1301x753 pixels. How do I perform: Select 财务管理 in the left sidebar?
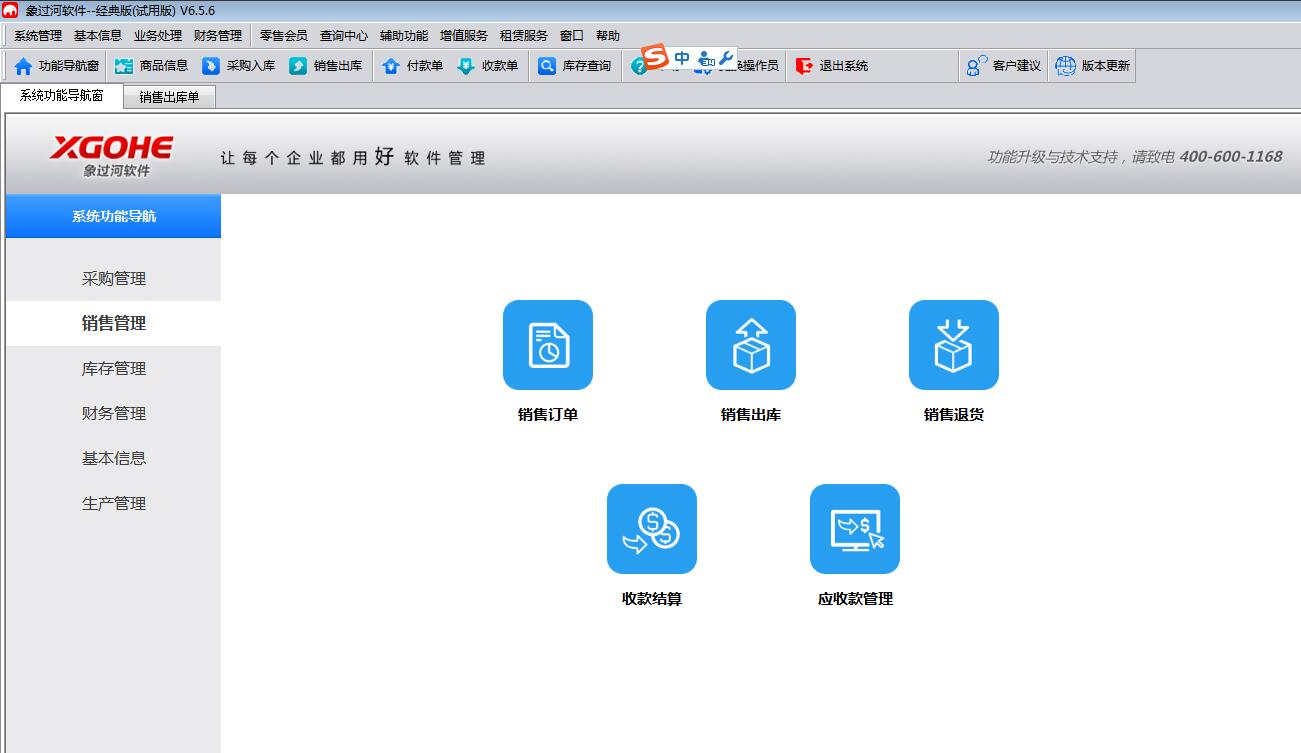coord(113,414)
